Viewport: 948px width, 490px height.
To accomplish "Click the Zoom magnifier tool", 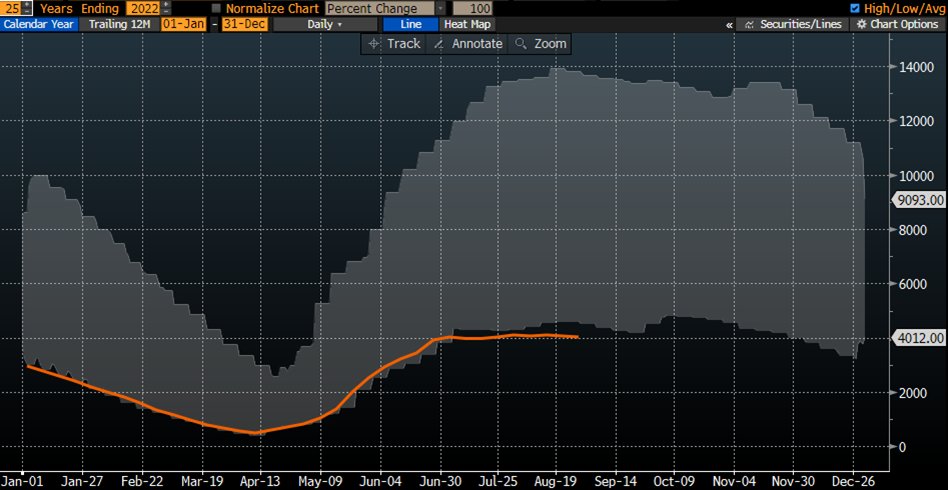I will pyautogui.click(x=540, y=44).
